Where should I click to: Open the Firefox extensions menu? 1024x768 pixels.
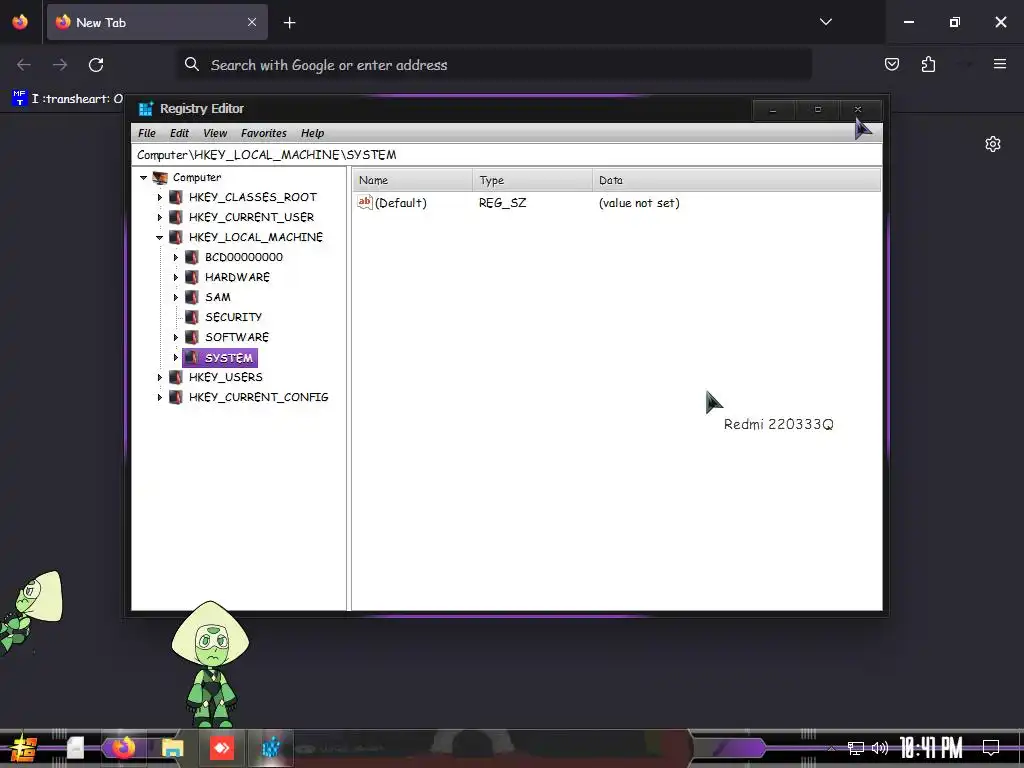point(928,64)
